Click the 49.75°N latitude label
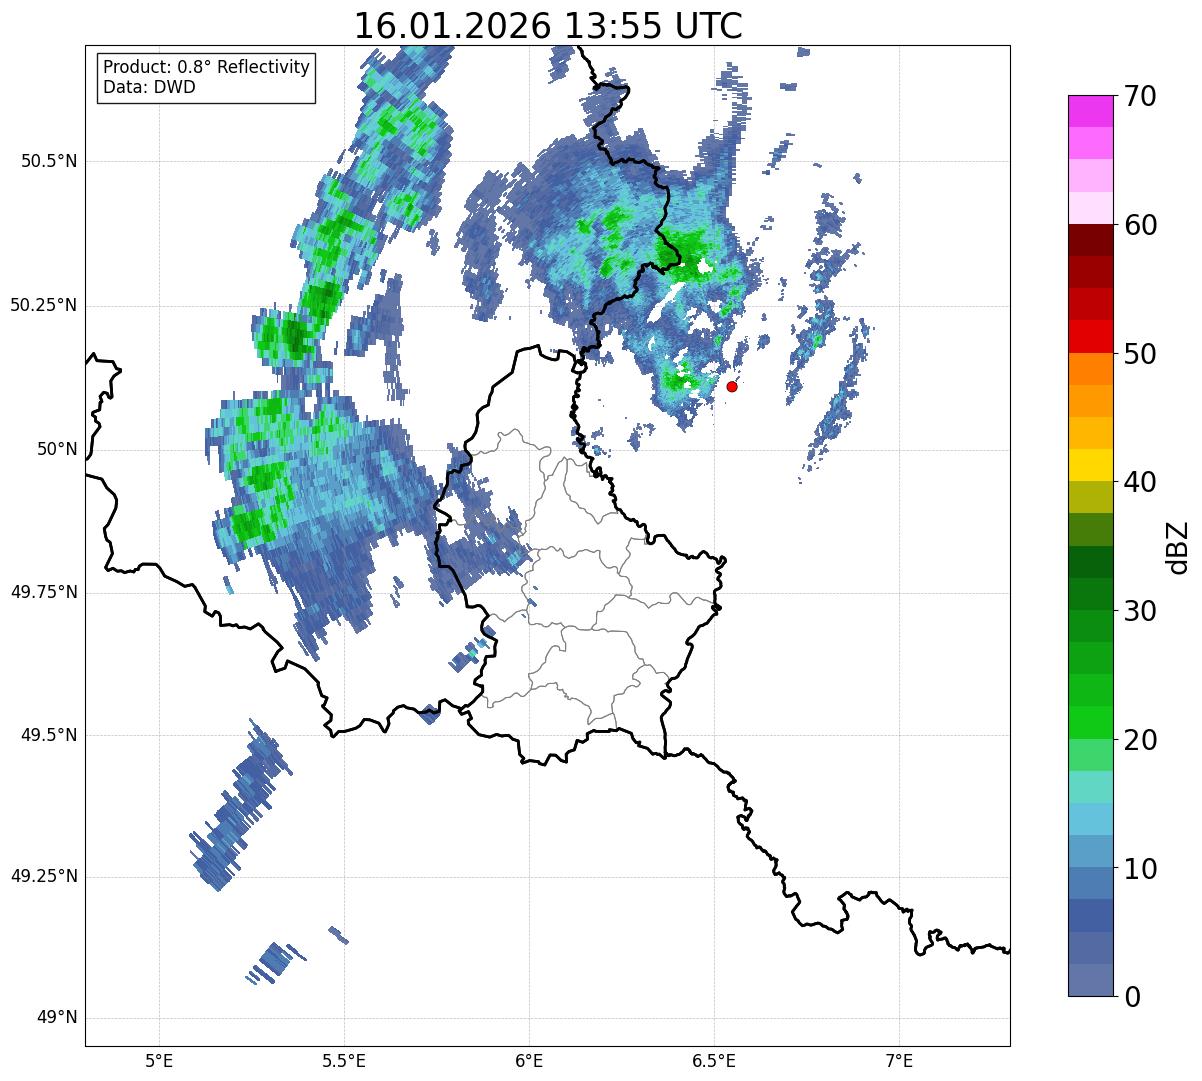Viewport: 1202px width, 1081px height. point(44,592)
